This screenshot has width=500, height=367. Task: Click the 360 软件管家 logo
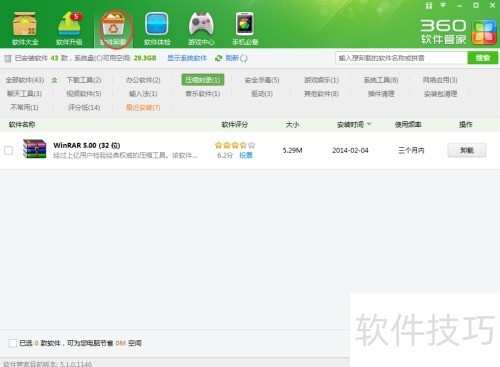coord(458,32)
